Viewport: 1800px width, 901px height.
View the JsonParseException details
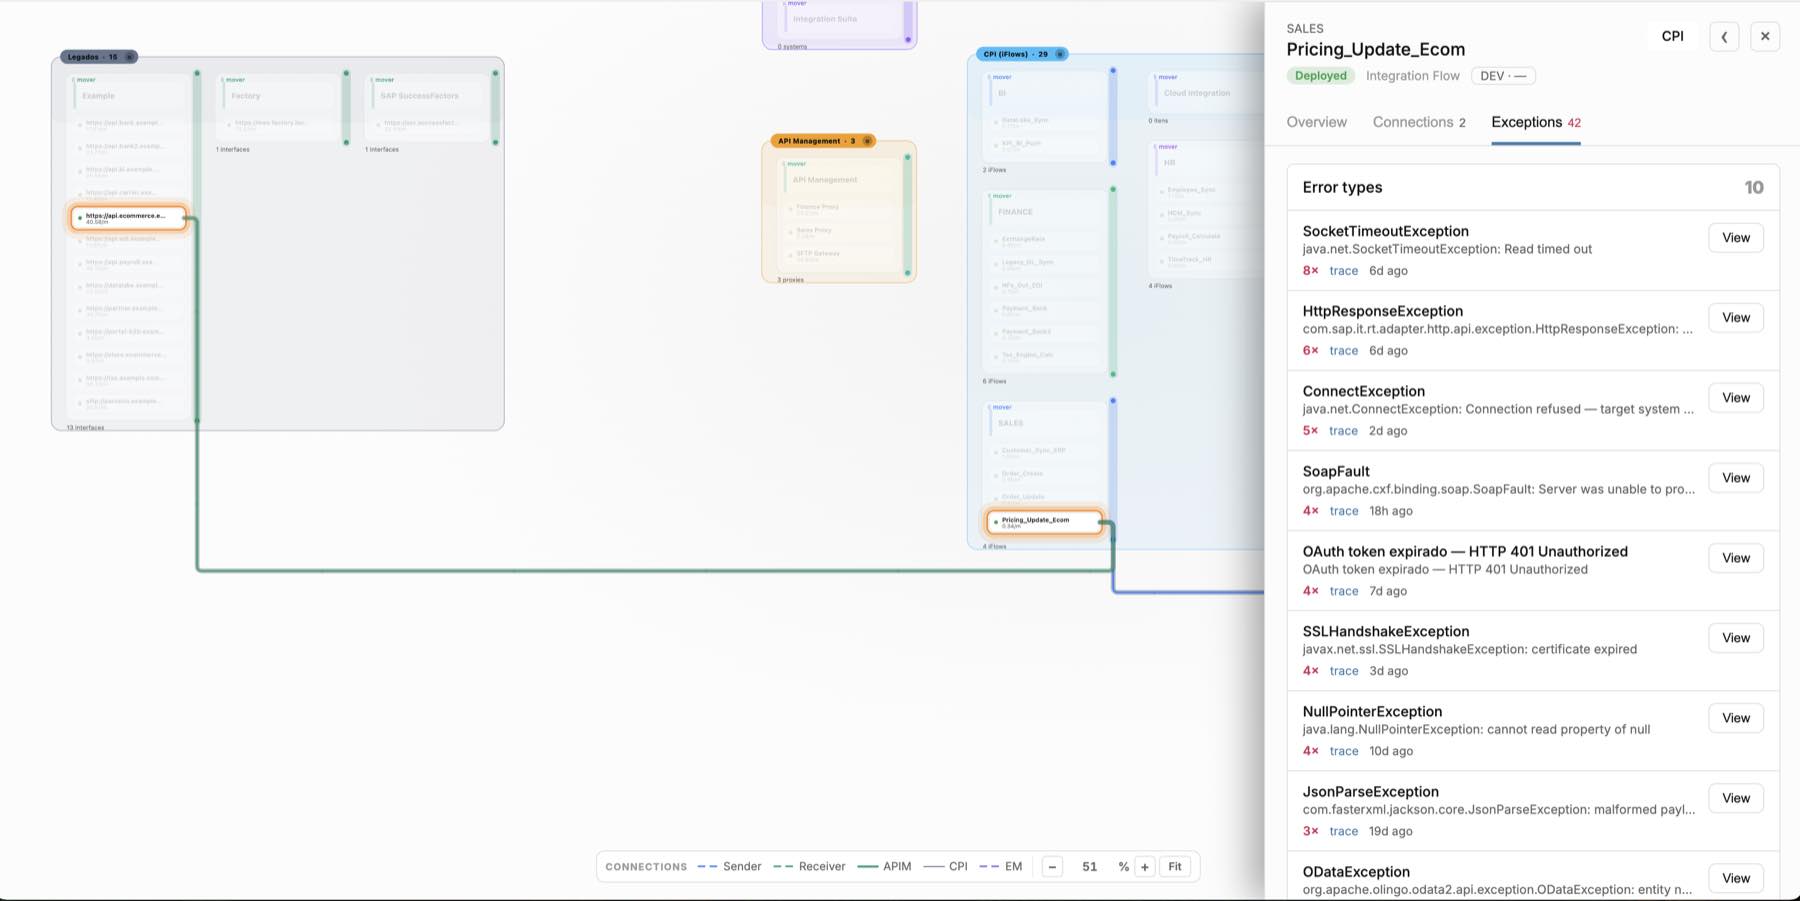pyautogui.click(x=1736, y=798)
